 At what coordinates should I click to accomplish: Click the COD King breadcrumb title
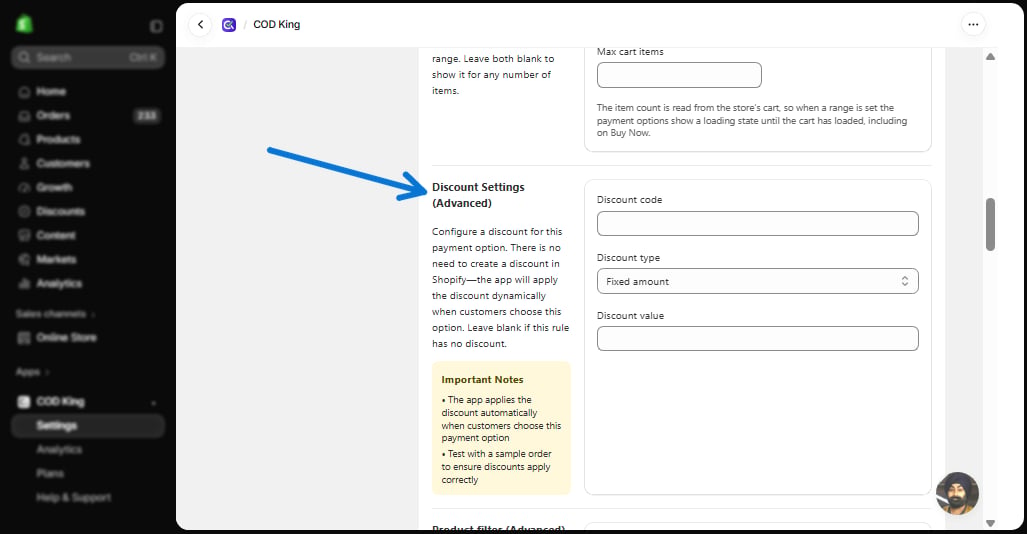click(x=276, y=24)
